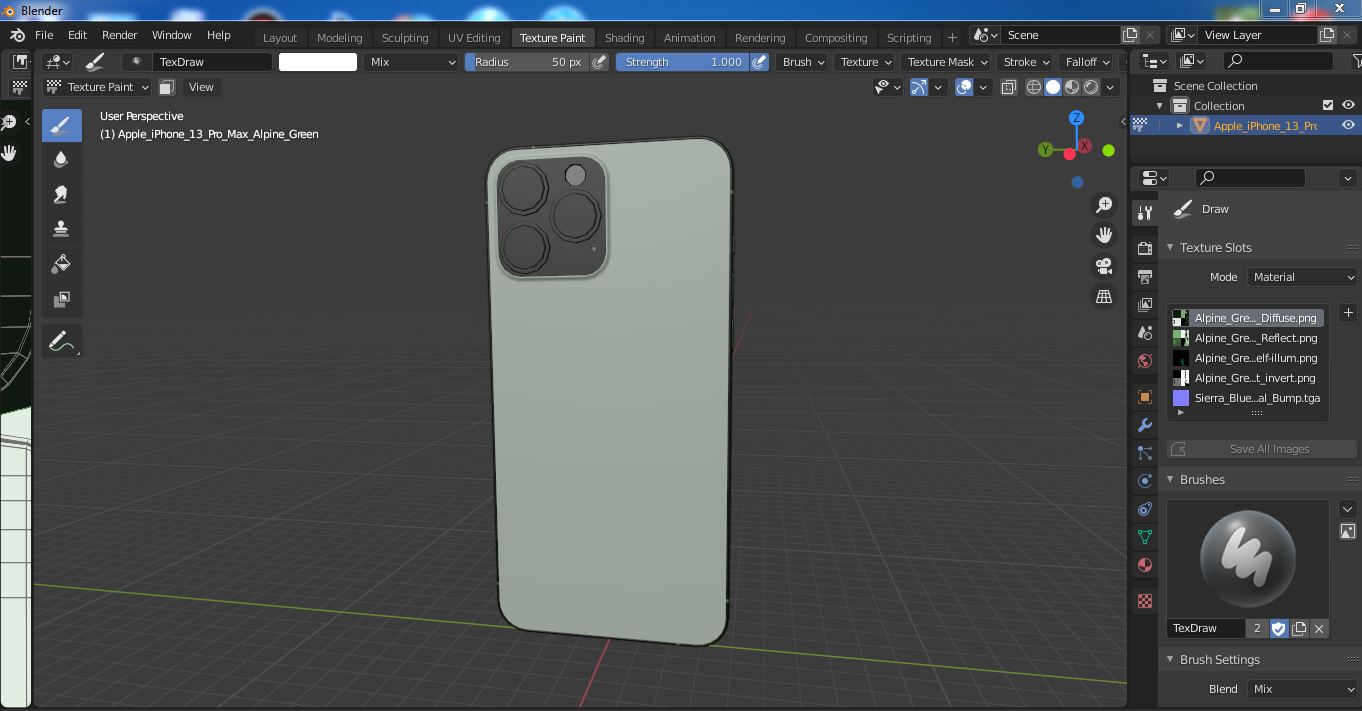Open the Texture Mask popover
This screenshot has width=1362, height=711.
(946, 62)
